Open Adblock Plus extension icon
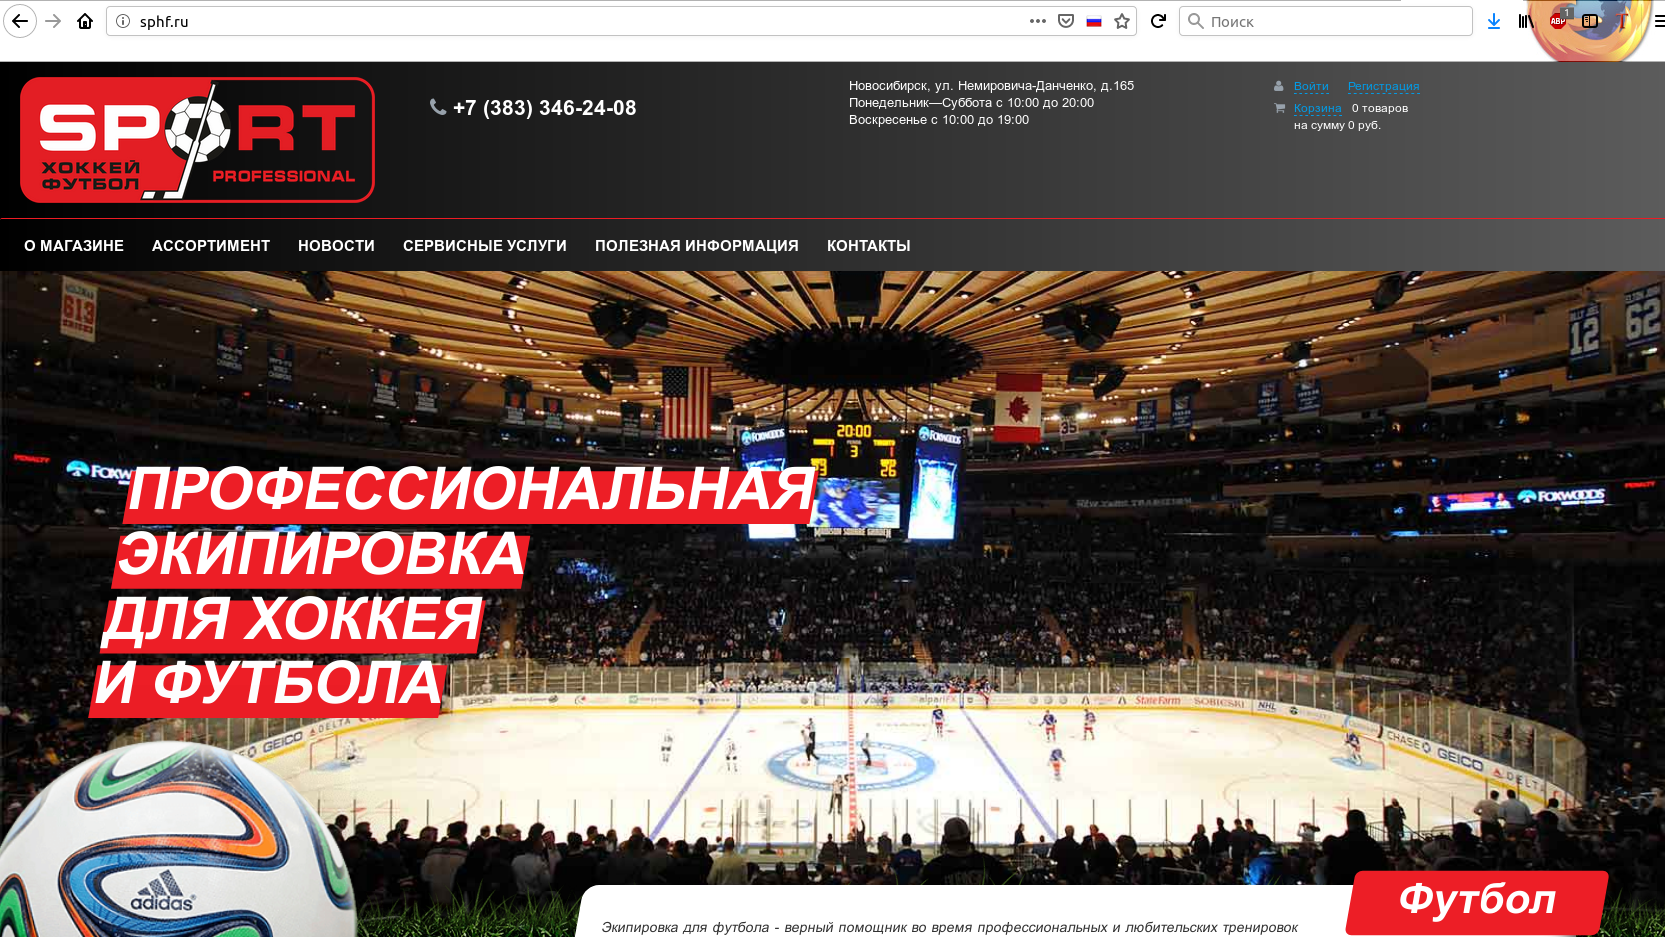This screenshot has height=937, width=1665. click(1557, 21)
